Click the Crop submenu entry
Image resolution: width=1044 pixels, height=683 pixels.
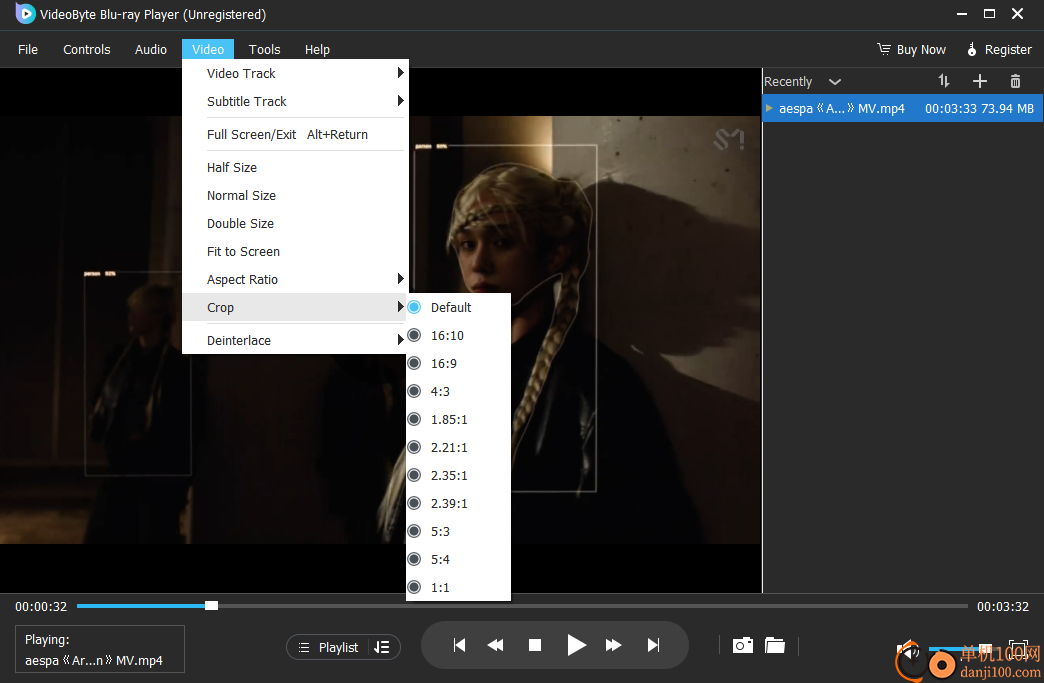coord(295,308)
